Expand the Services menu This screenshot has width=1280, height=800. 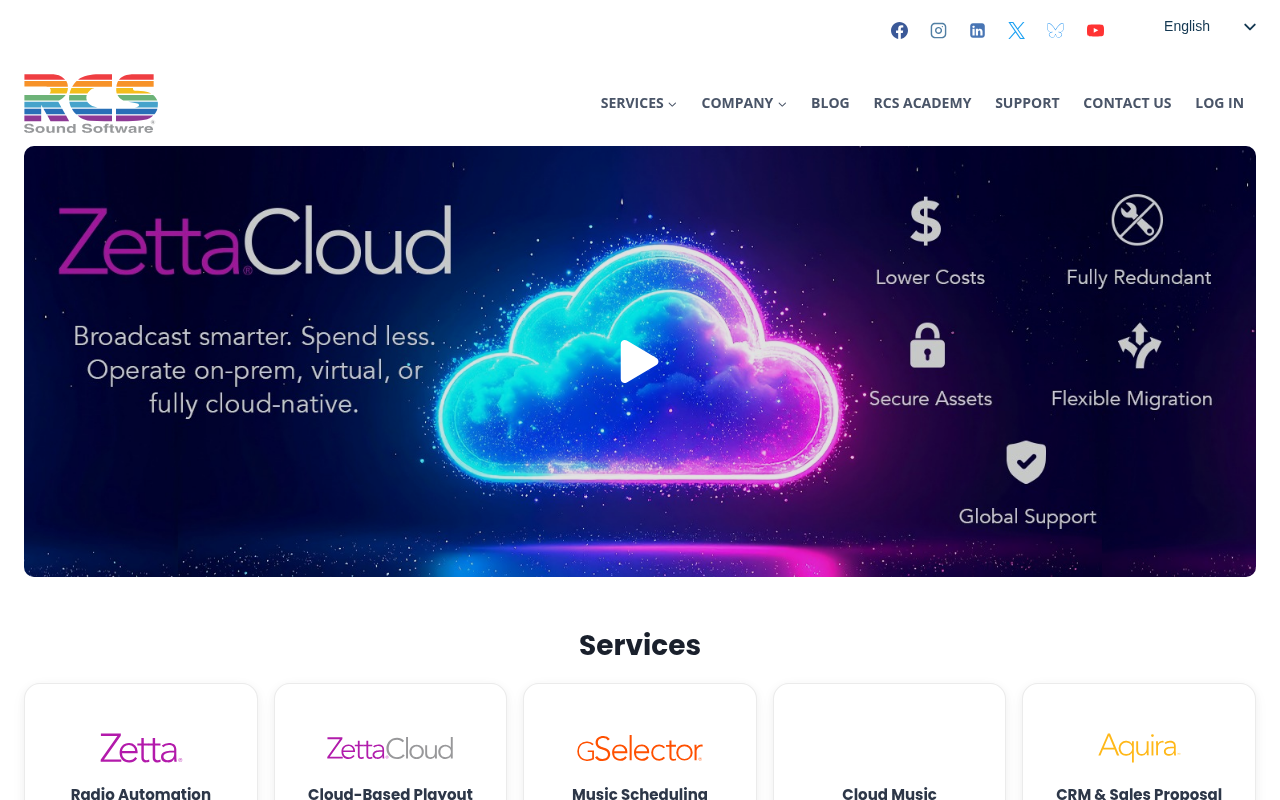(x=638, y=103)
